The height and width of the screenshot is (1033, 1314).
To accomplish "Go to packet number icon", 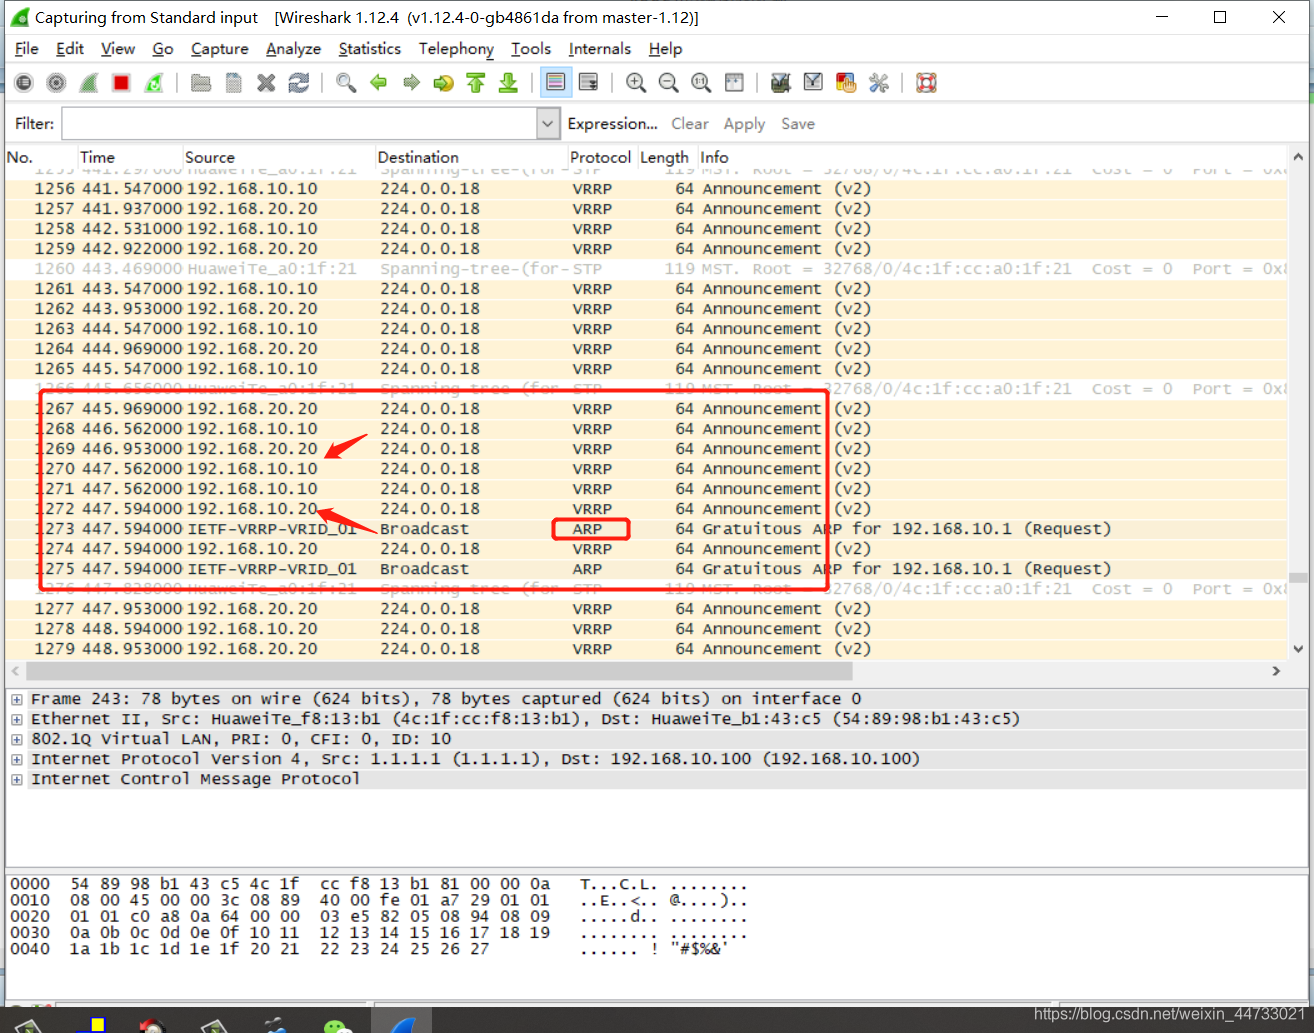I will click(443, 83).
